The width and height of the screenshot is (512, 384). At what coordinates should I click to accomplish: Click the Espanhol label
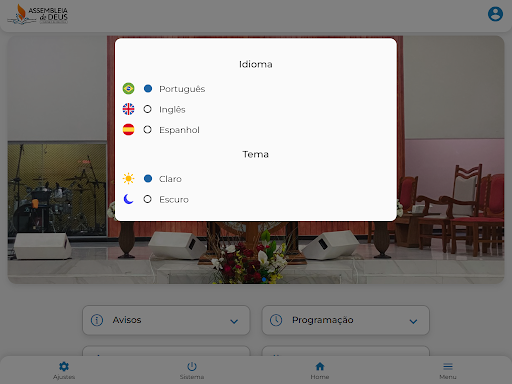[x=179, y=130]
